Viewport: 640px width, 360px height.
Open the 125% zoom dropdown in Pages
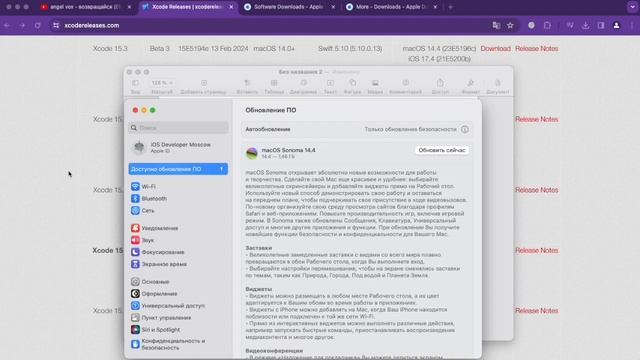pyautogui.click(x=162, y=83)
